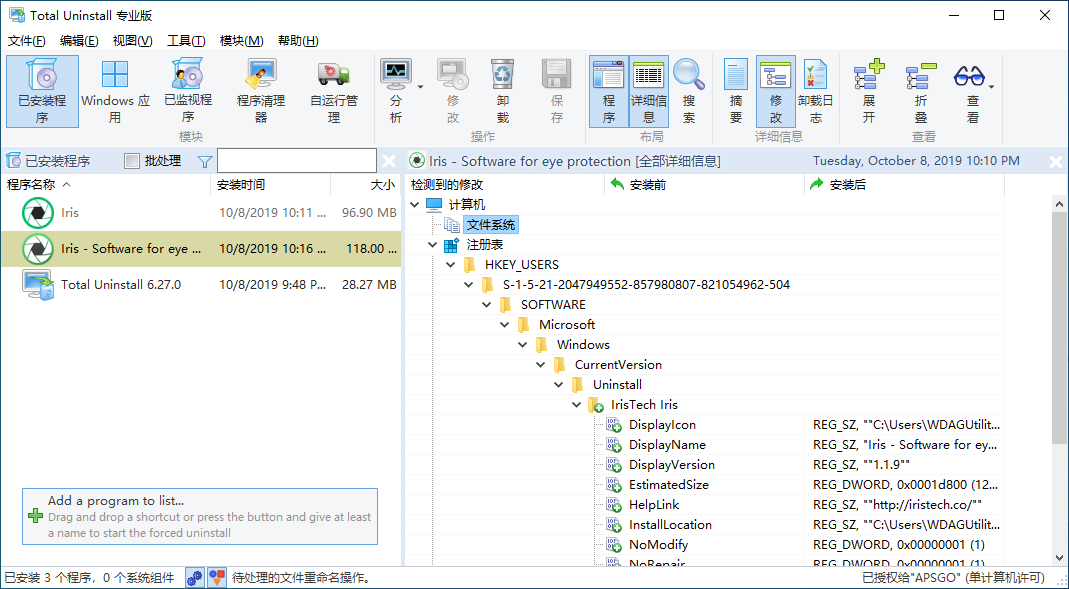Click Add a program to list button

(200, 516)
